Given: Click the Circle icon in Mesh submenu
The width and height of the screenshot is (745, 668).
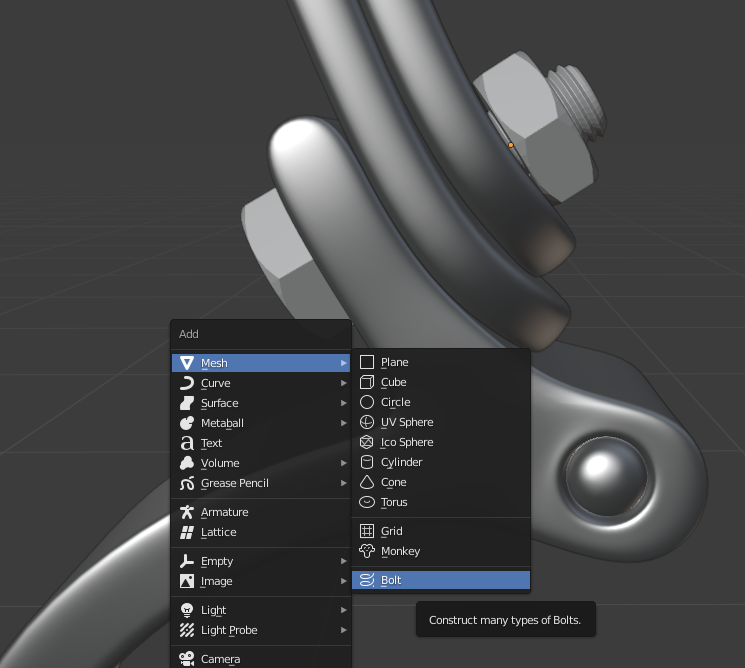Looking at the screenshot, I should click(x=367, y=402).
